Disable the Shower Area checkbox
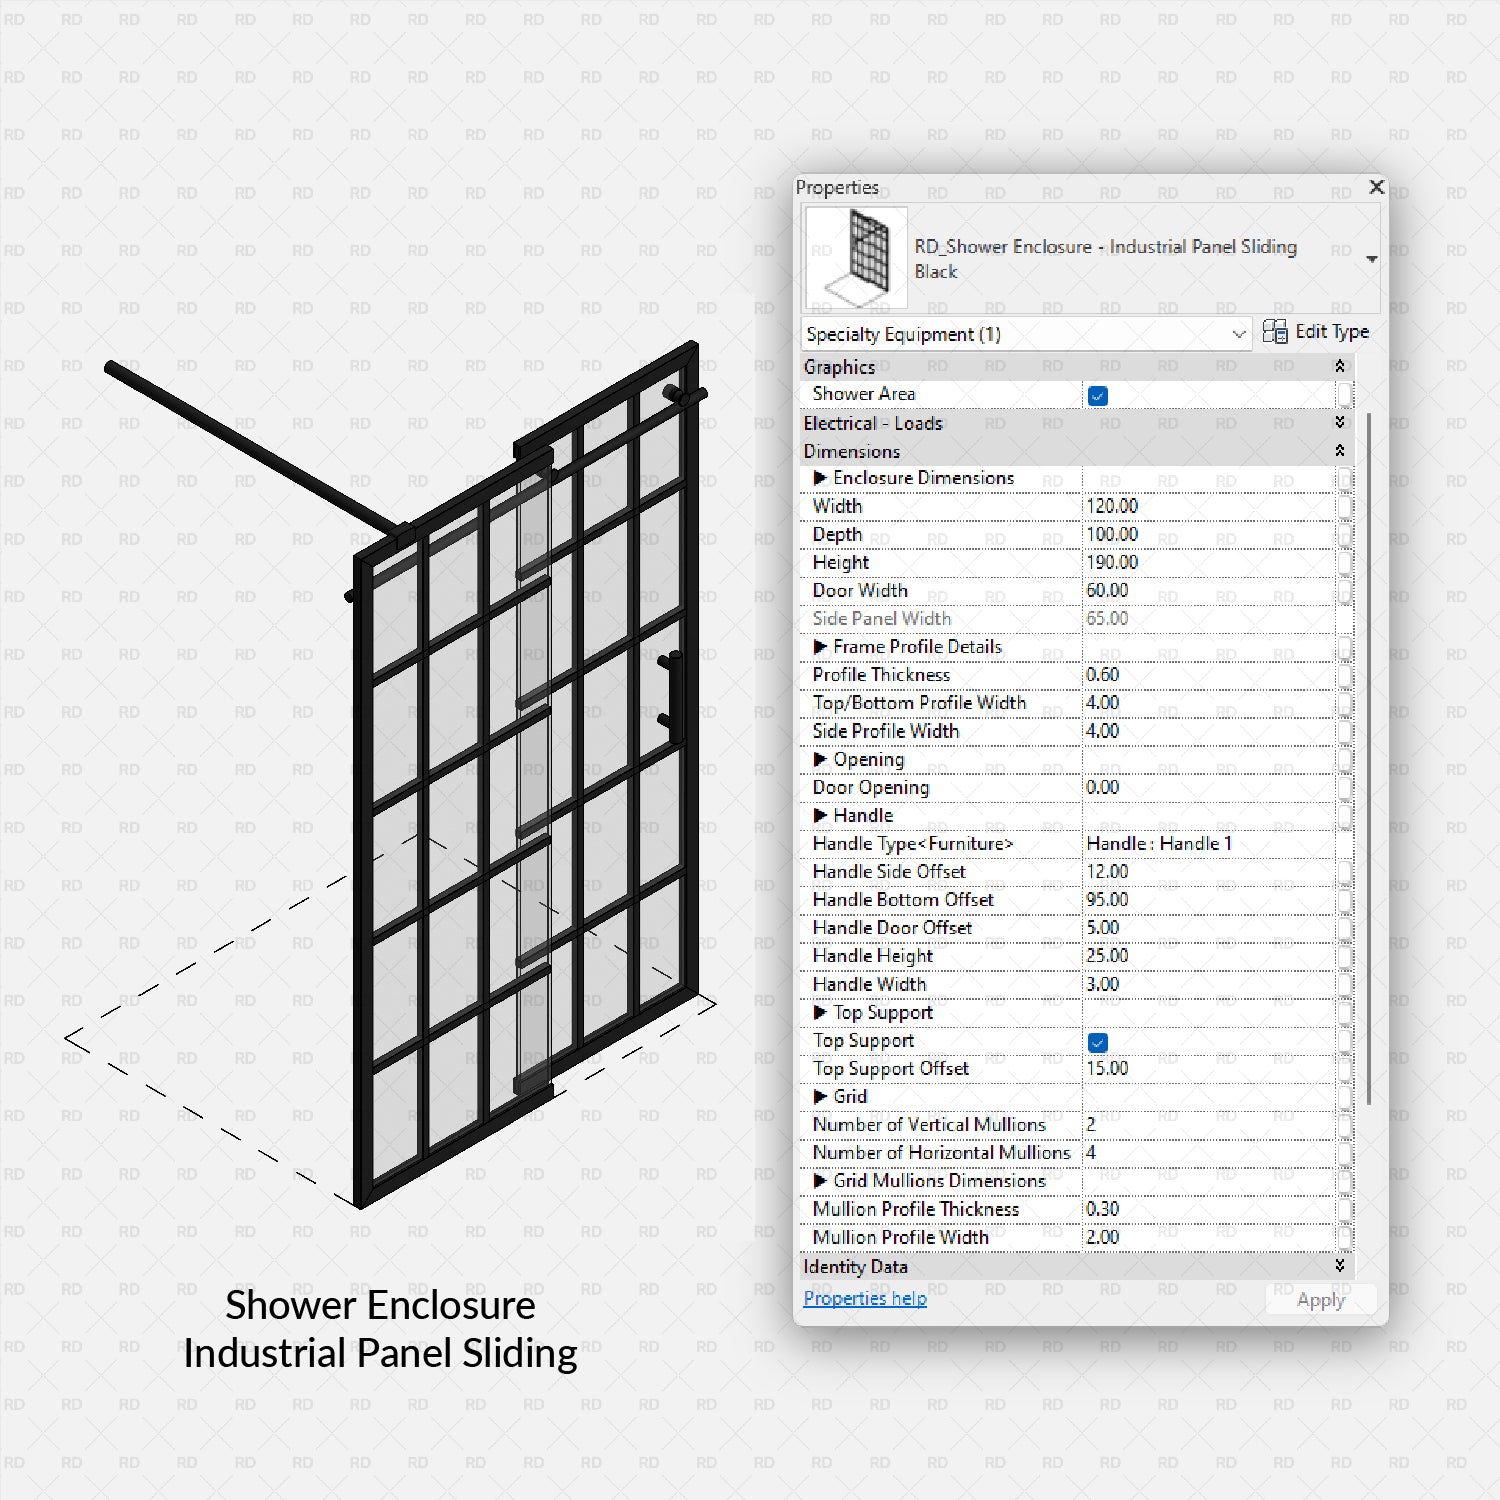The height and width of the screenshot is (1500, 1500). click(x=1098, y=395)
